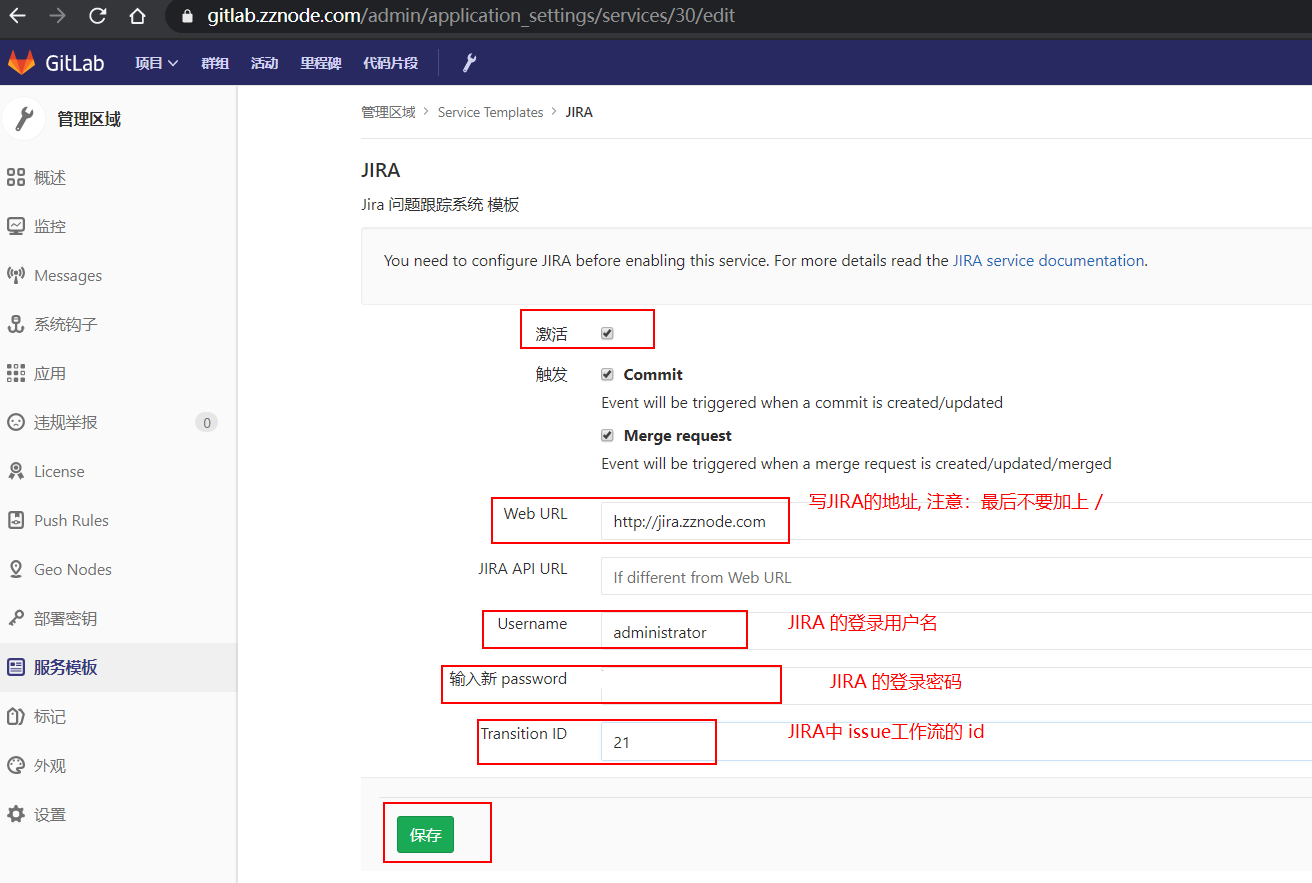Click the GitLab fox logo
Viewport: 1312px width, 883px height.
click(22, 63)
